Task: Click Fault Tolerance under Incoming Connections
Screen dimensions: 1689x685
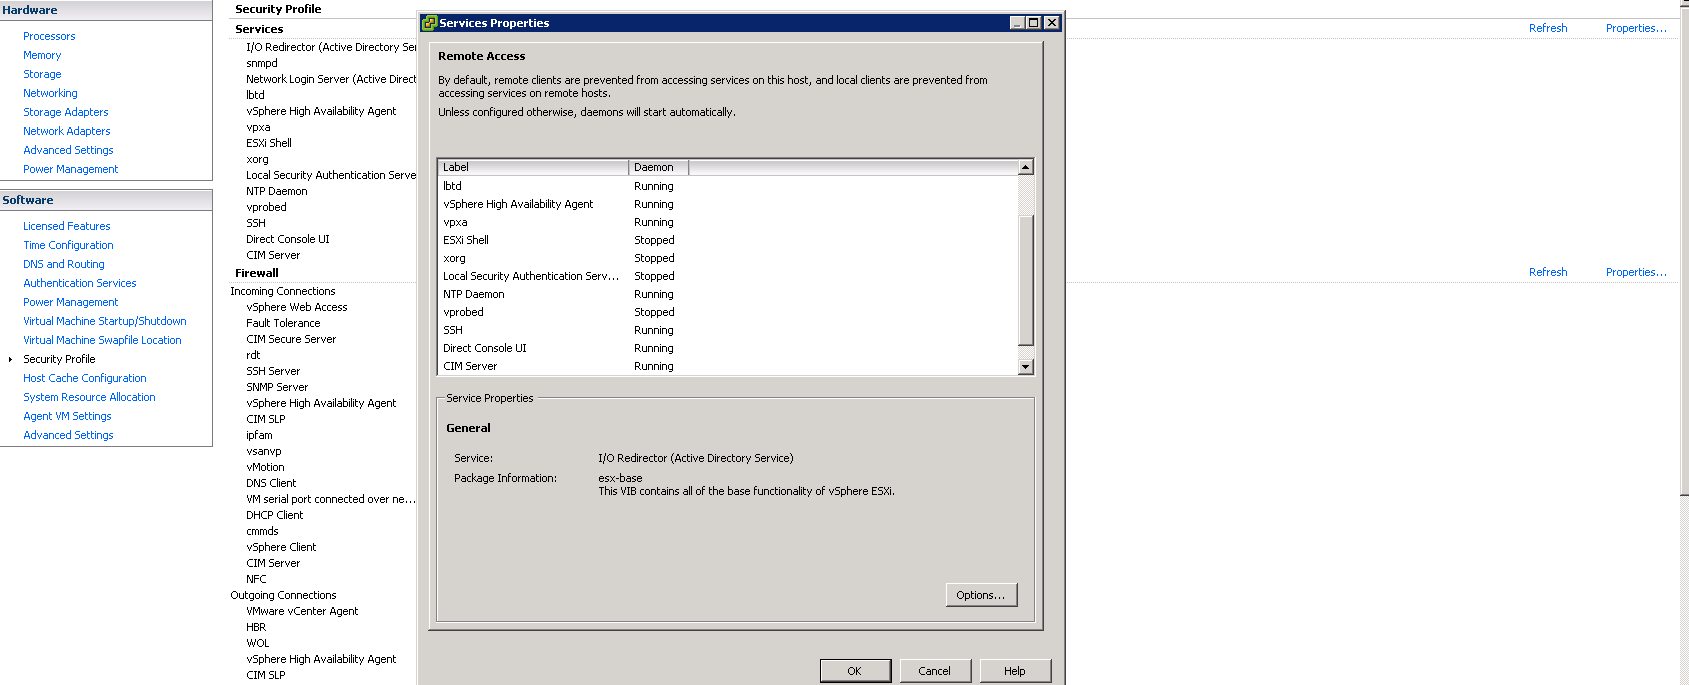Action: pyautogui.click(x=283, y=323)
